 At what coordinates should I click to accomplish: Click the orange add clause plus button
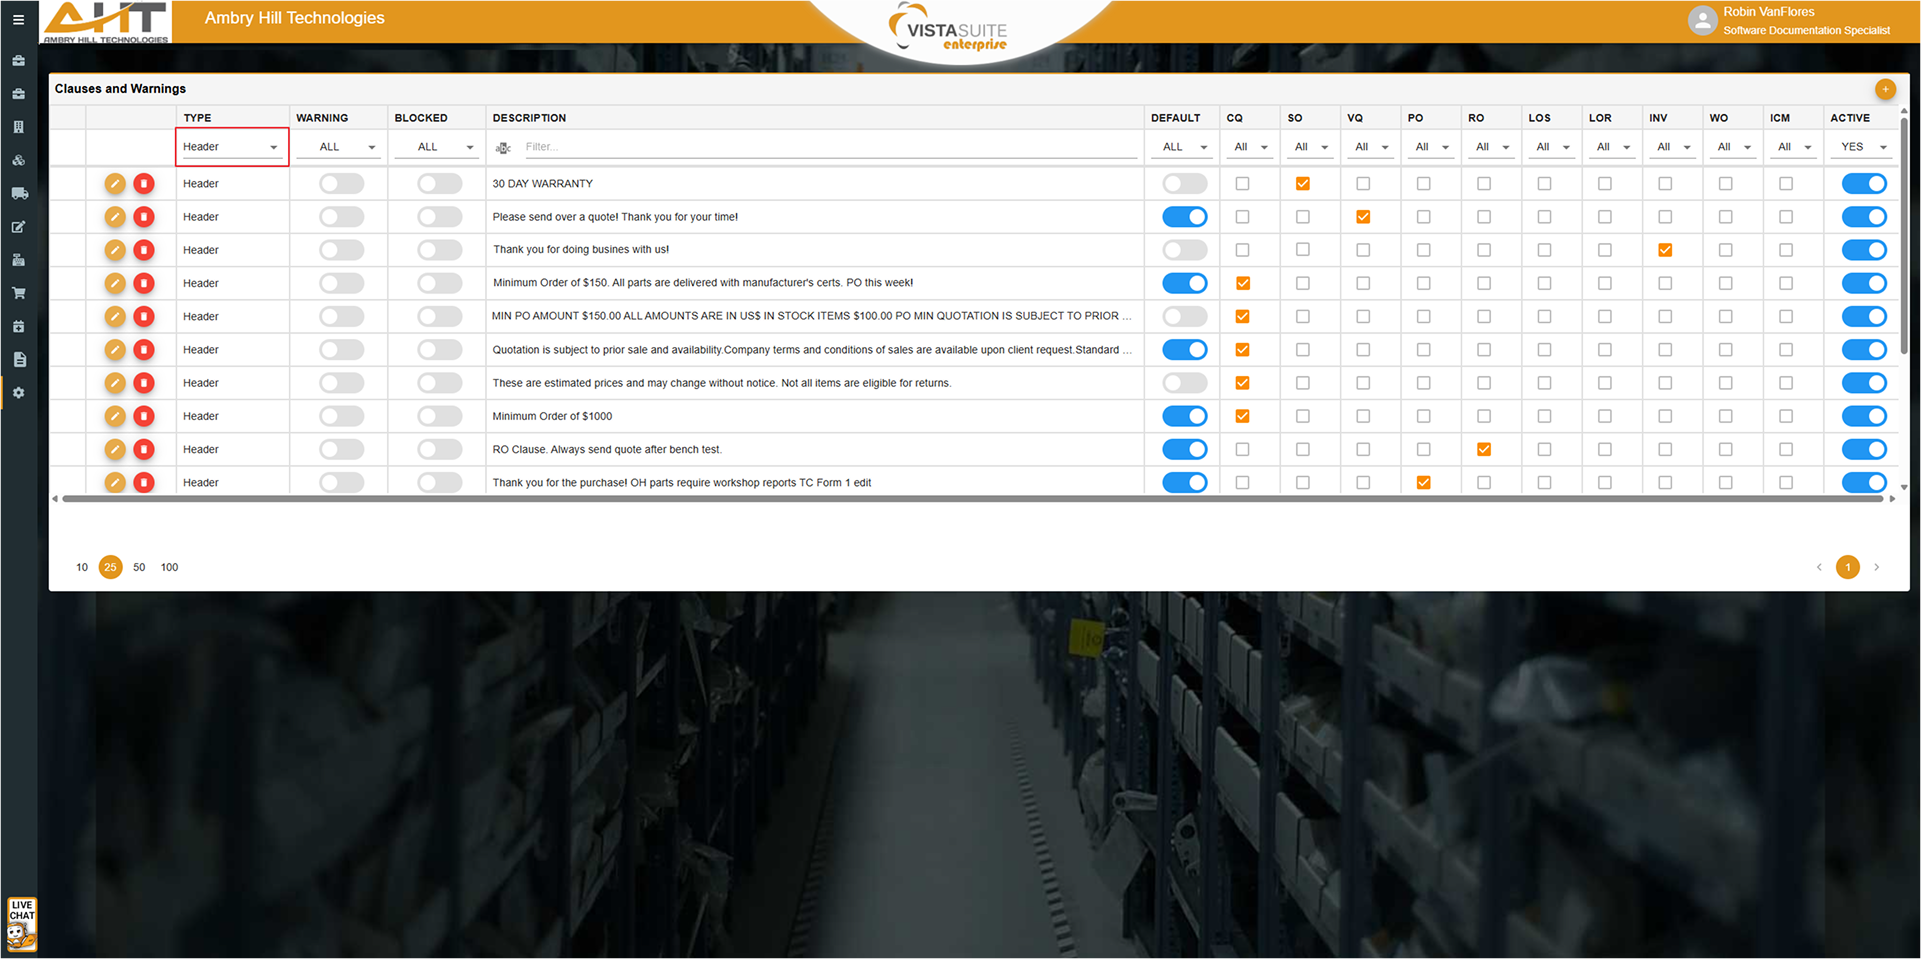point(1885,89)
